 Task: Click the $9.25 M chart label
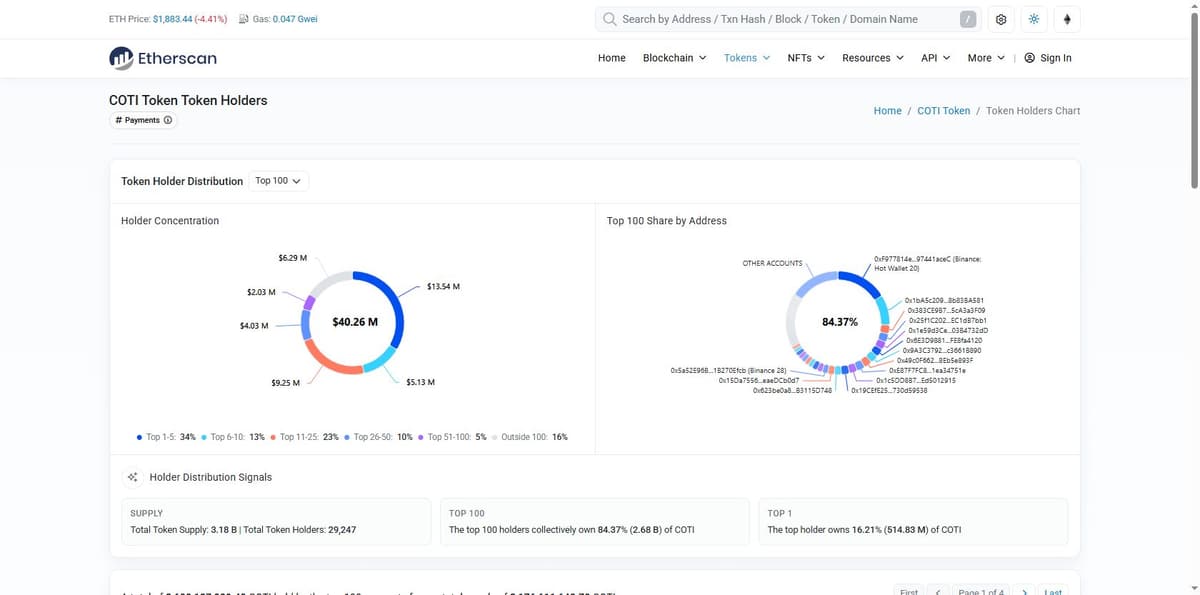[286, 383]
